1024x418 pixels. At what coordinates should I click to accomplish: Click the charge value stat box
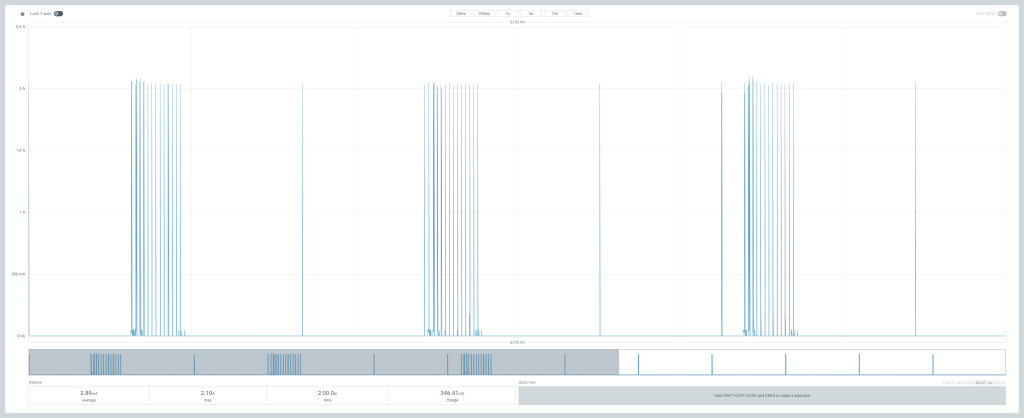(x=452, y=395)
